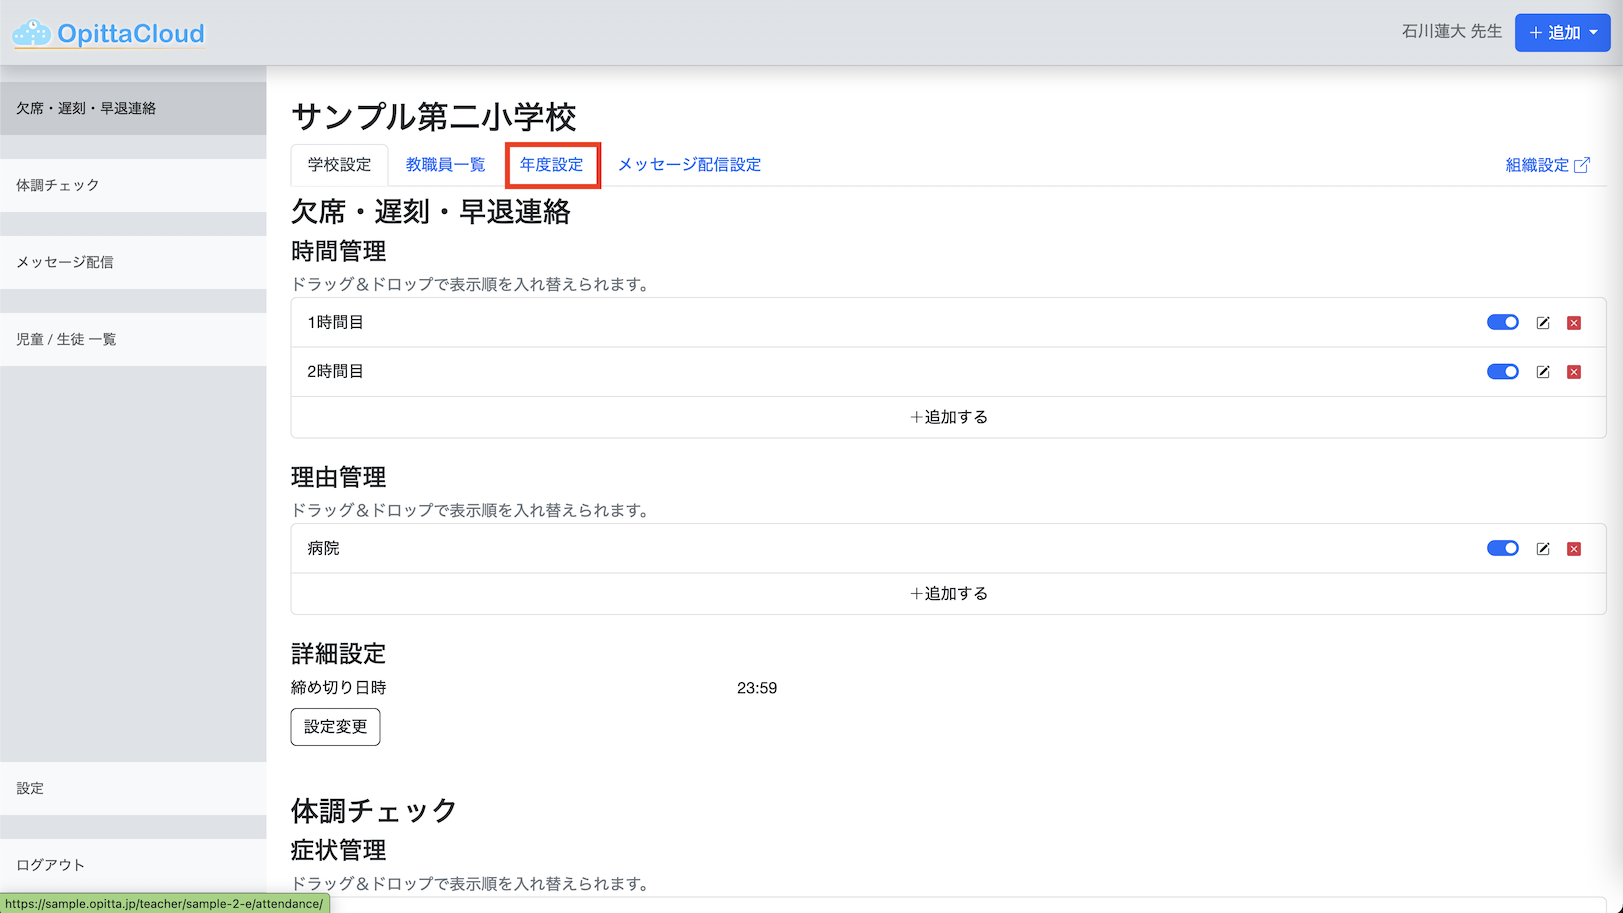Switch to the 教職員一覧 tab
The height and width of the screenshot is (913, 1623).
[x=445, y=165]
